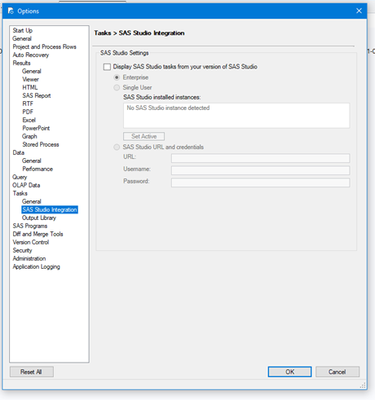This screenshot has height=400, width=375.
Task: Choose SAS Studio URL and credentials option
Action: [117, 147]
